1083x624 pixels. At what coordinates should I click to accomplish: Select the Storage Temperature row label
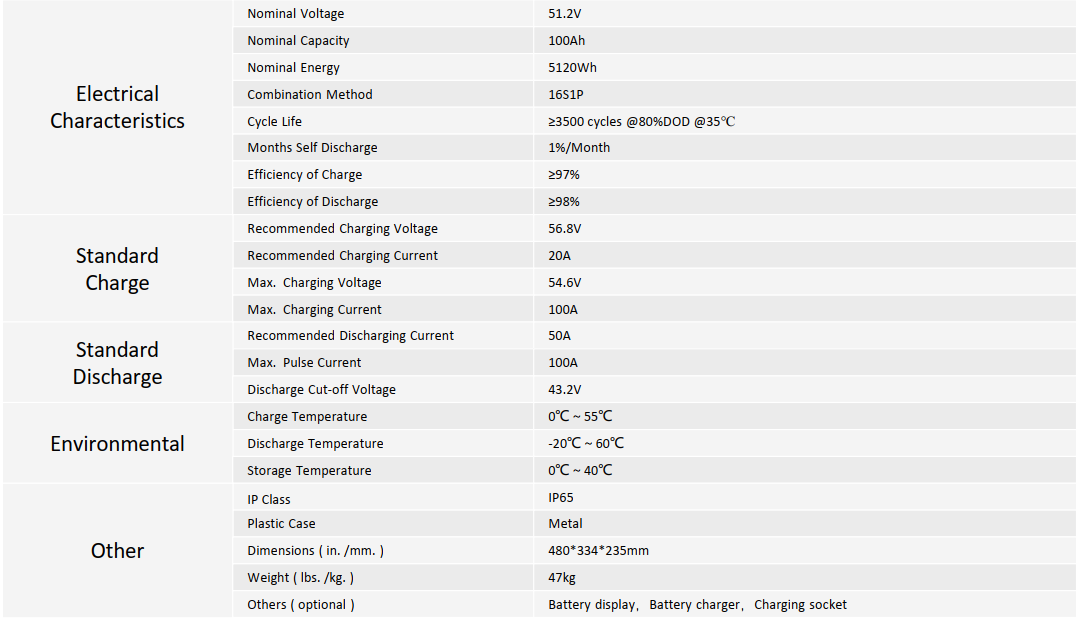coord(309,471)
